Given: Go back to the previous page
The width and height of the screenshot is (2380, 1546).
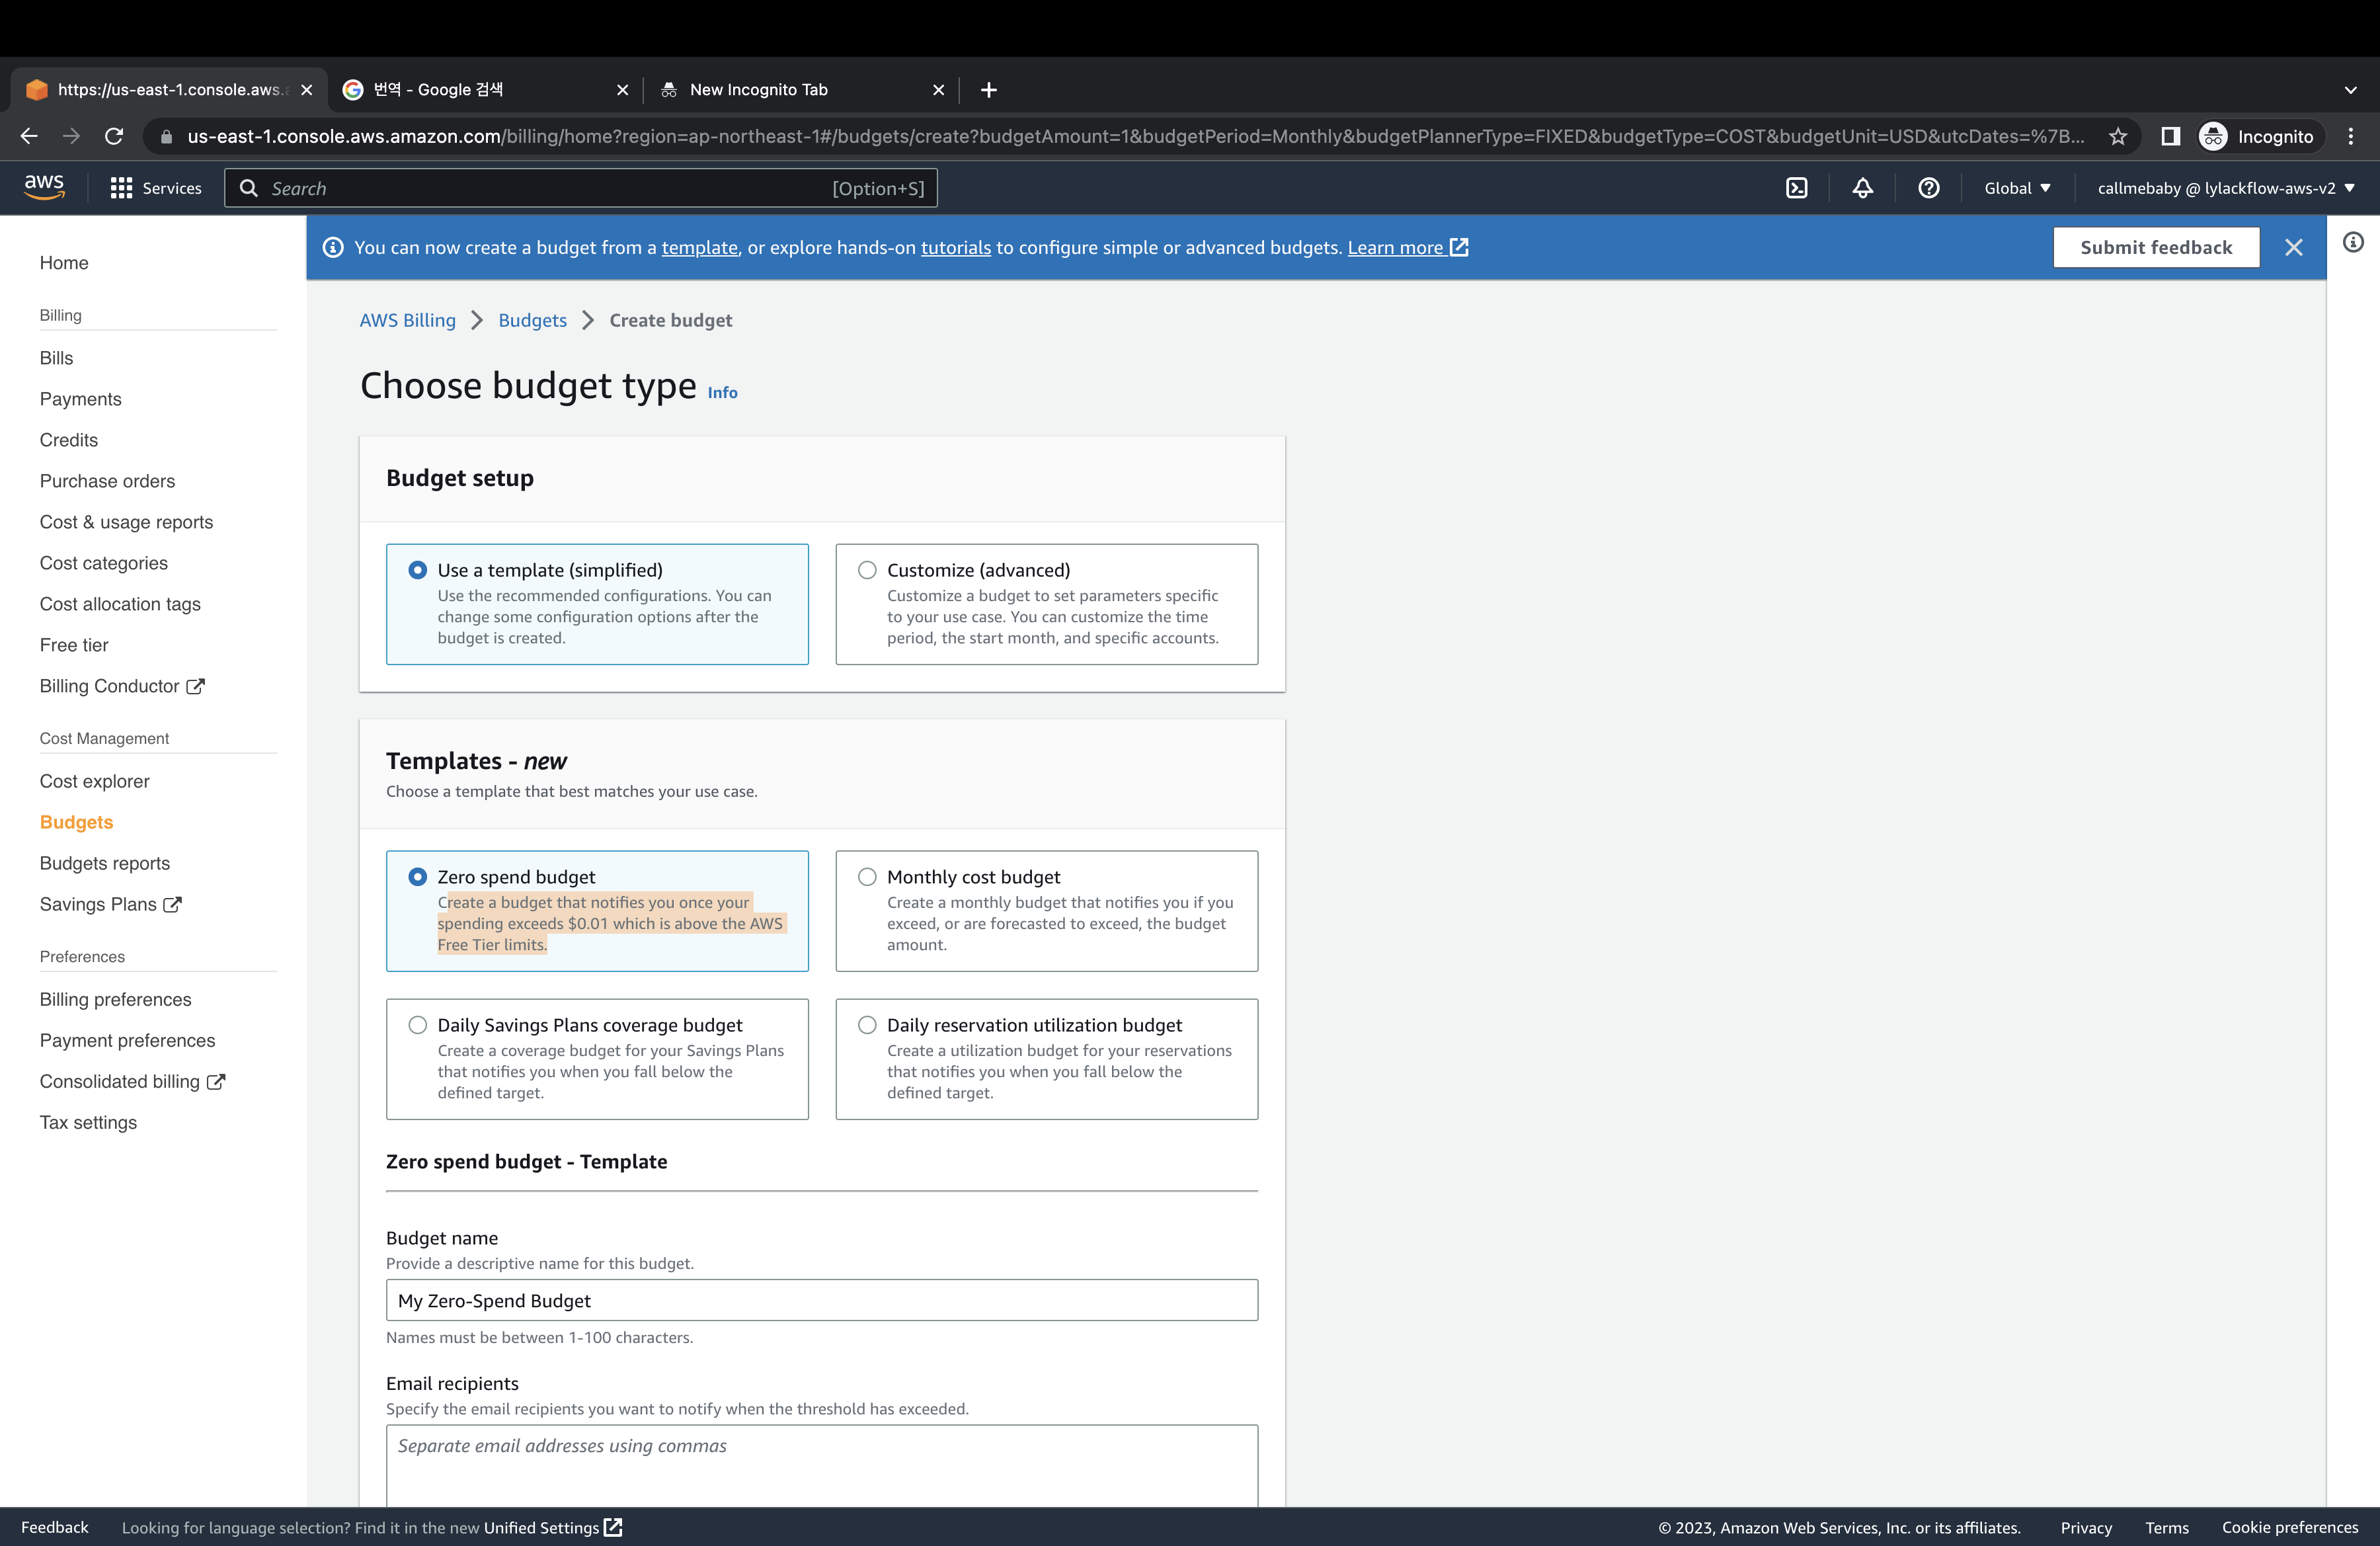Looking at the screenshot, I should (x=29, y=136).
